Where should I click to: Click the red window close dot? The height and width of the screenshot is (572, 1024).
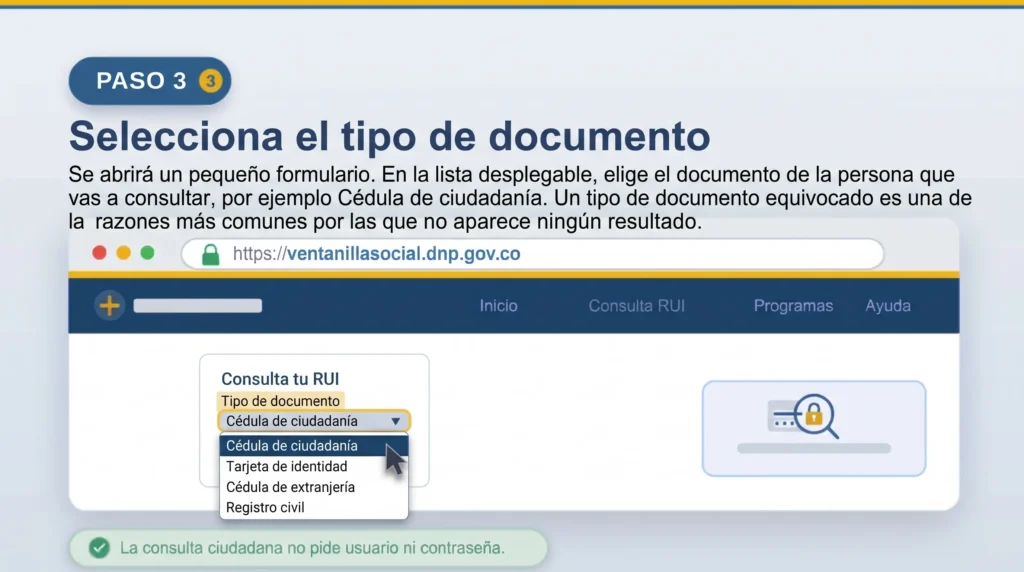99,253
